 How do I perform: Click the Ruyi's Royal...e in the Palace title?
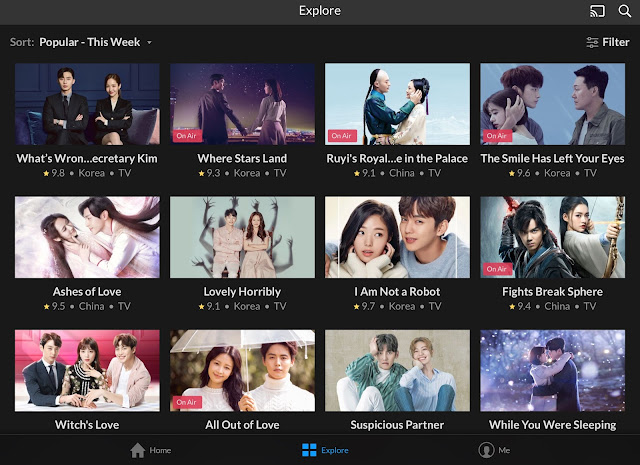(397, 158)
